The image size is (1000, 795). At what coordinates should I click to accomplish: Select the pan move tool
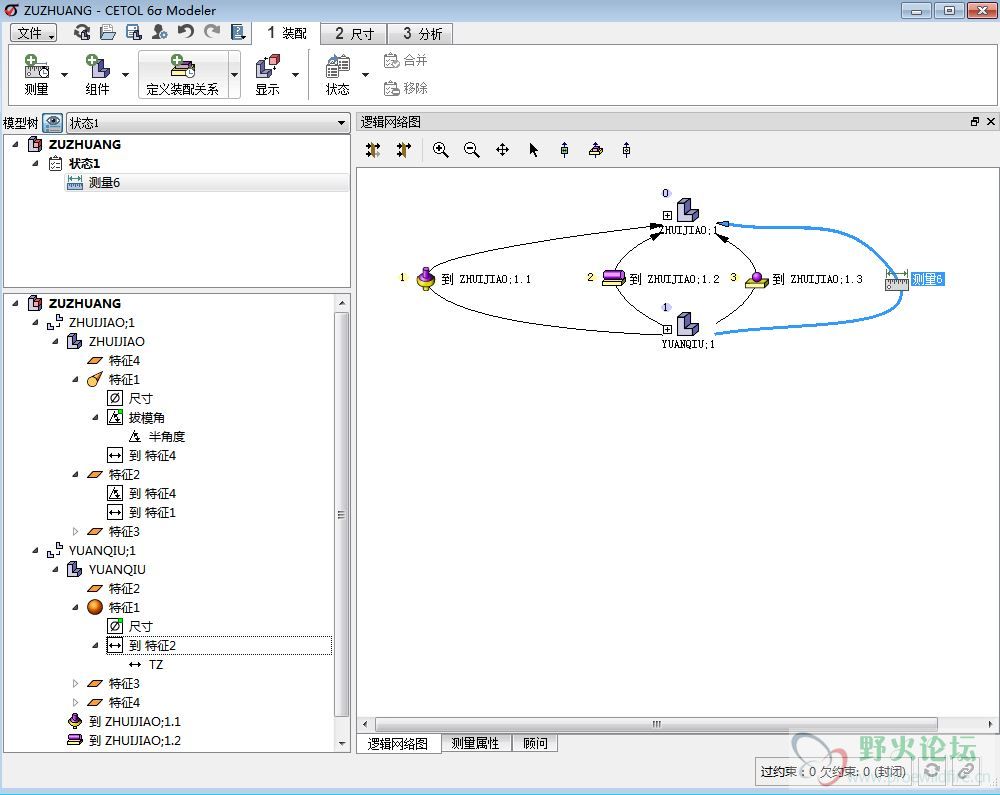tap(503, 150)
